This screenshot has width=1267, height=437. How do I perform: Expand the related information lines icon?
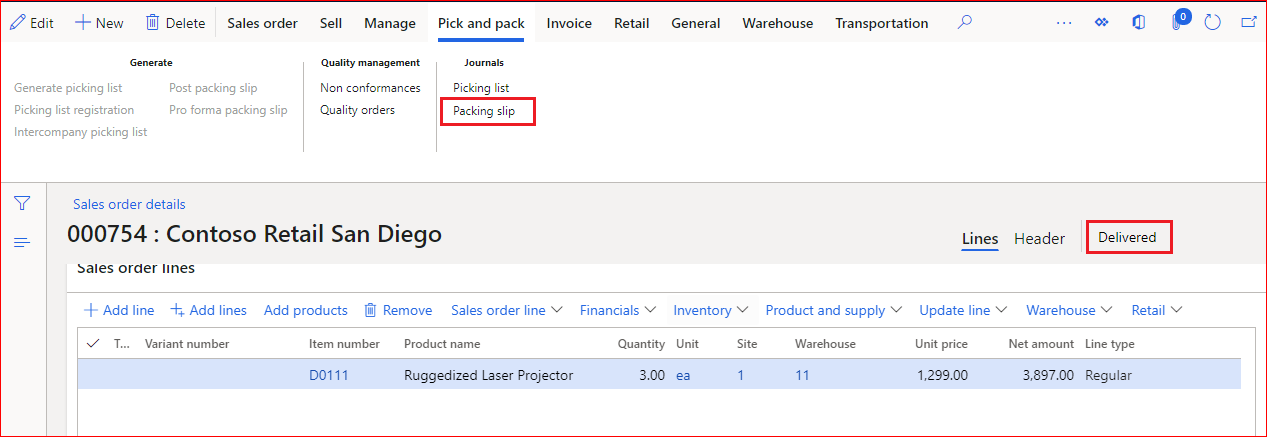(22, 243)
